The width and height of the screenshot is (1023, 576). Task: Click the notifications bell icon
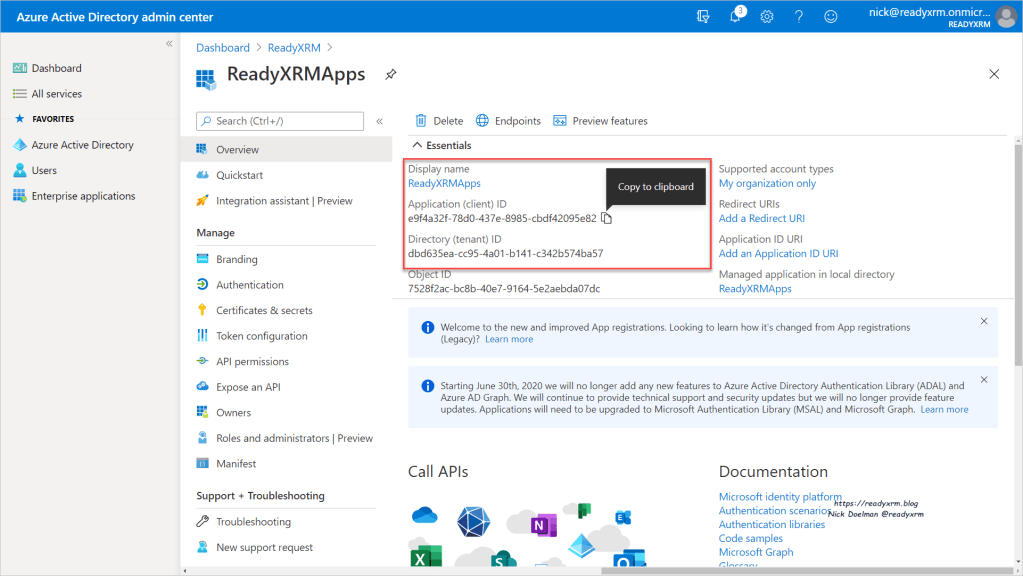tap(736, 17)
